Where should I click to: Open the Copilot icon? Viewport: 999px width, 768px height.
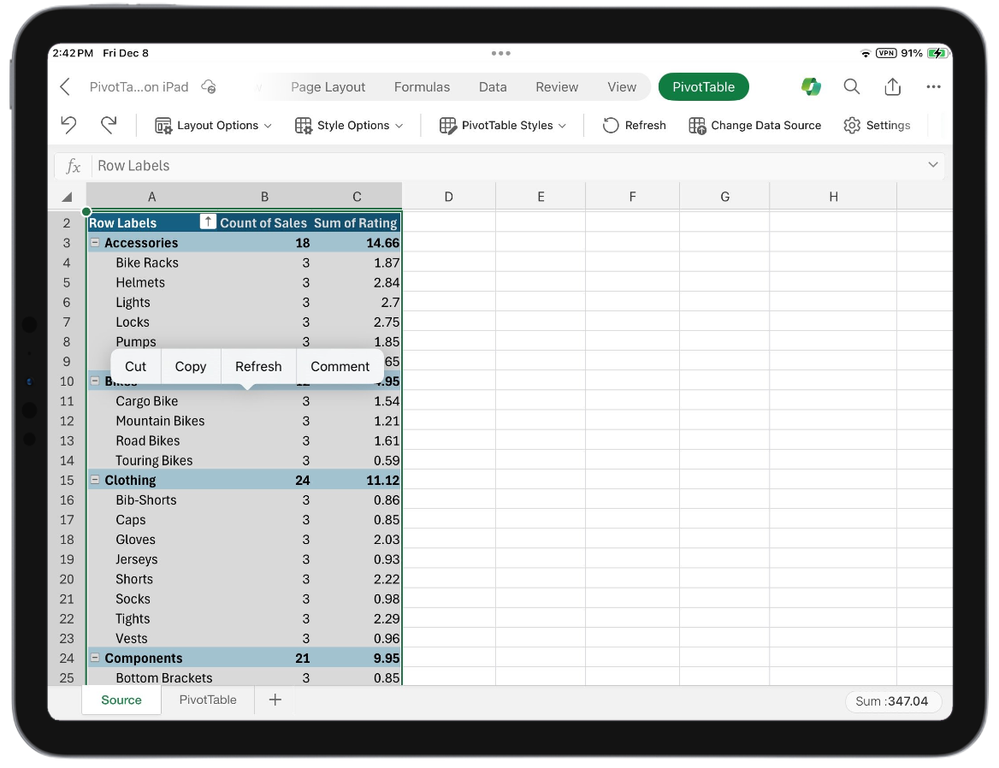(811, 87)
